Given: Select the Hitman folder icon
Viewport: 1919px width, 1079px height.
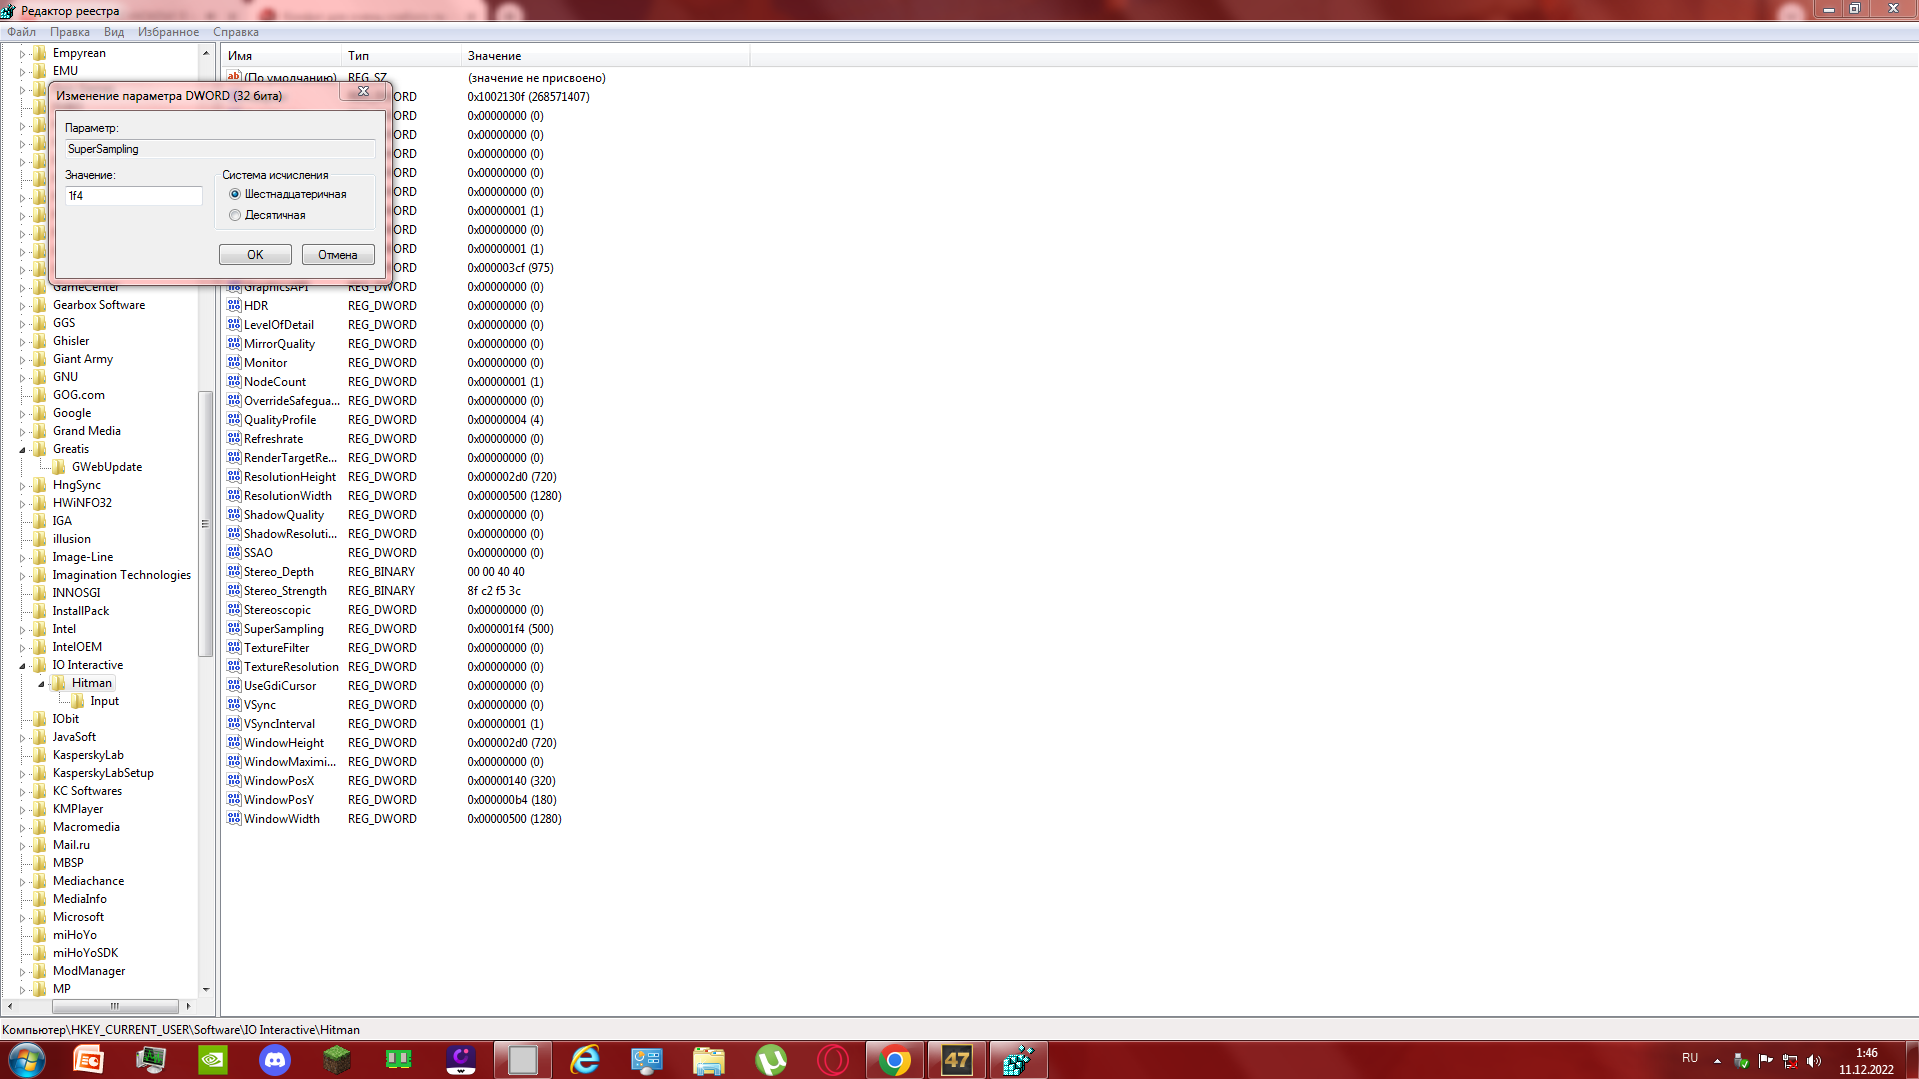Looking at the screenshot, I should tap(58, 683).
